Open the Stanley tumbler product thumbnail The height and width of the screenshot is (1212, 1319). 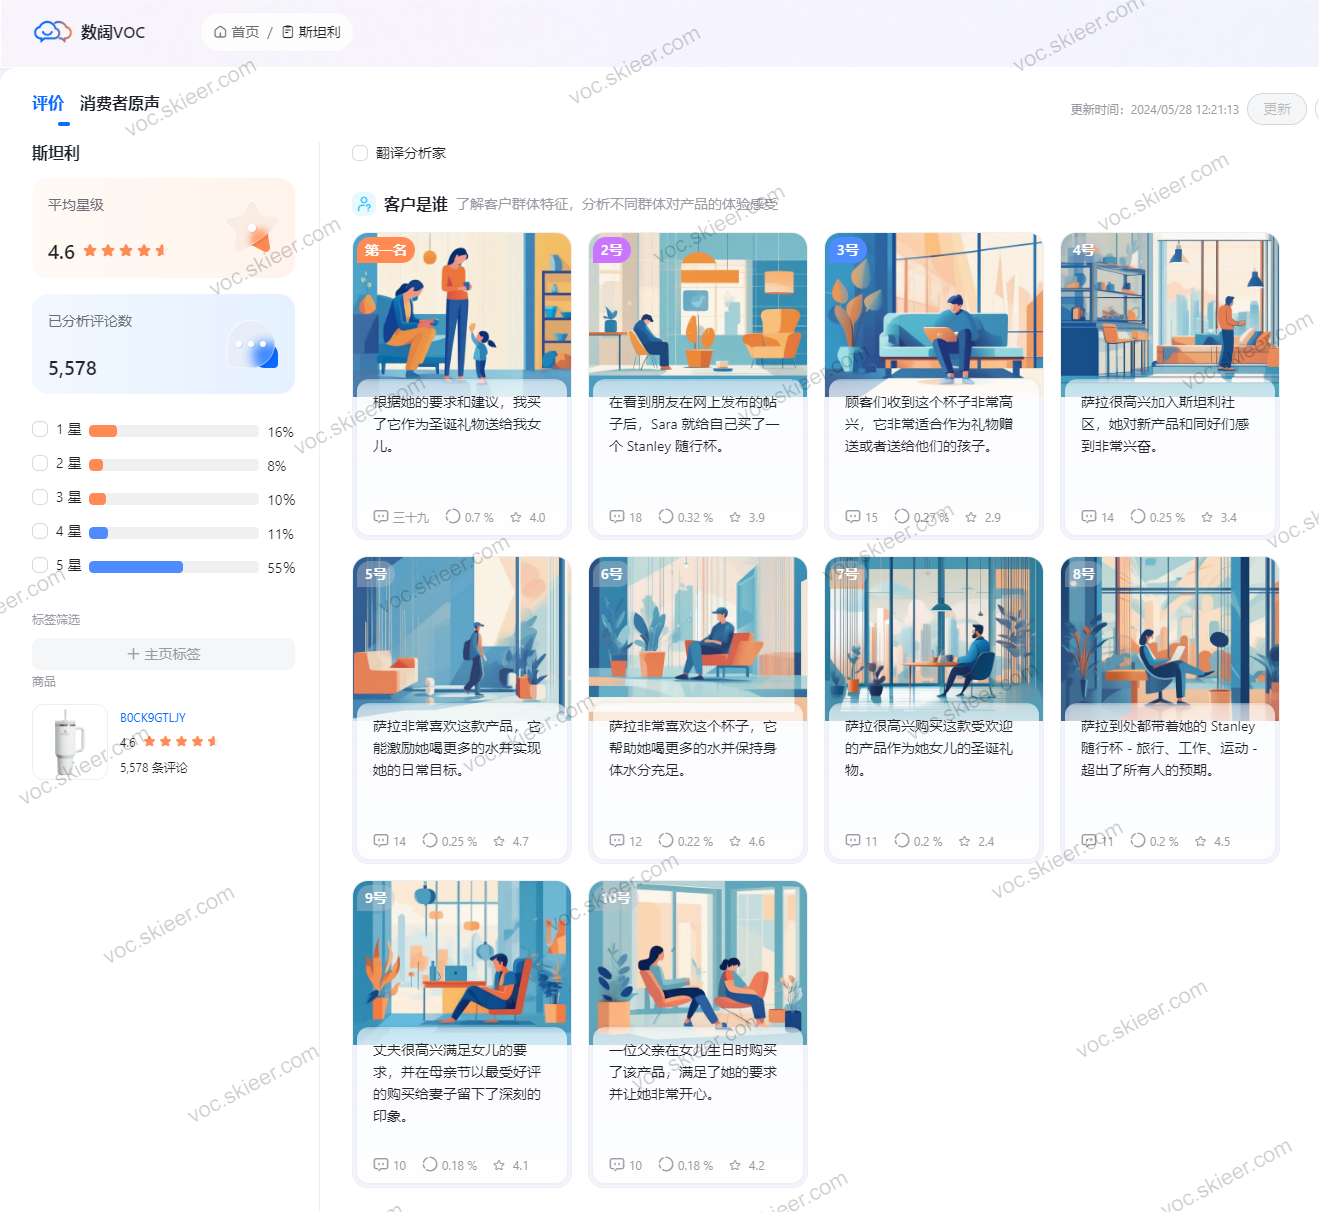(69, 741)
